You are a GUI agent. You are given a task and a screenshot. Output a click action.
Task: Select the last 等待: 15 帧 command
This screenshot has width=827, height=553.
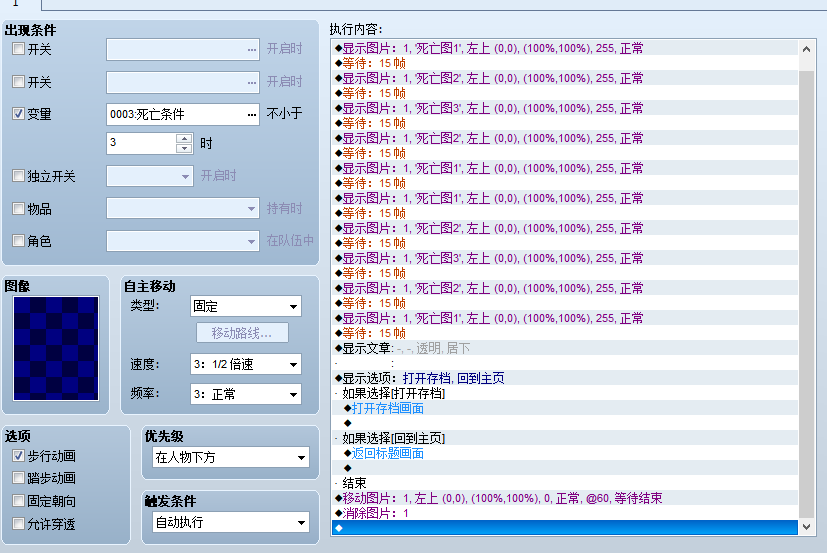click(x=564, y=333)
